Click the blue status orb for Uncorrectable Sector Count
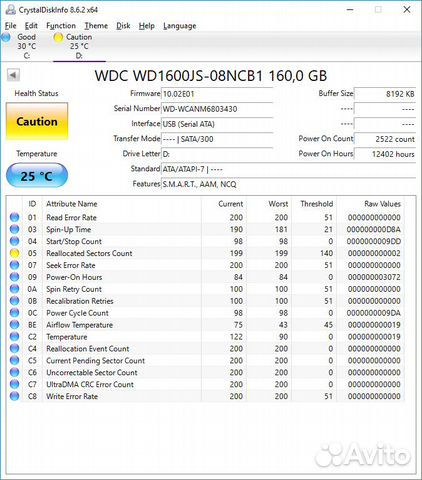422x480 pixels. click(x=14, y=372)
